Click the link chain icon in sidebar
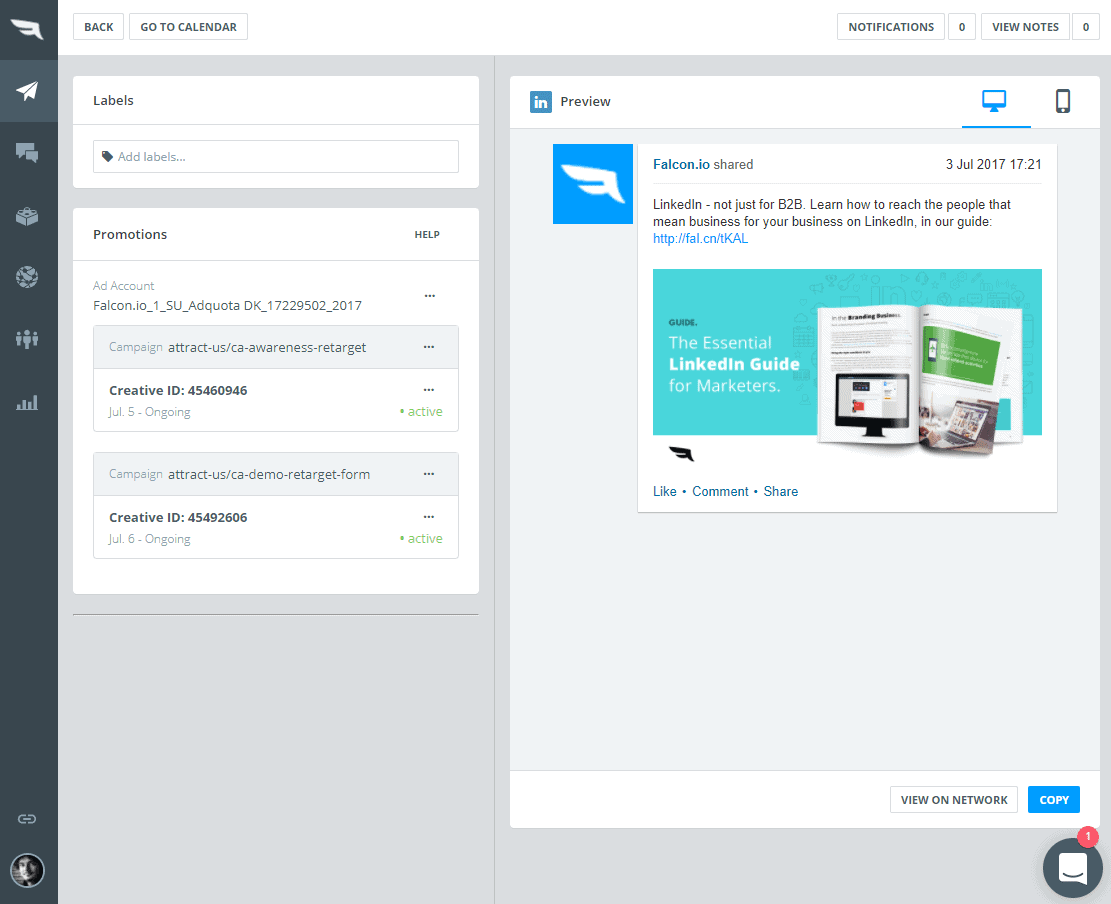This screenshot has width=1111, height=904. point(27,819)
